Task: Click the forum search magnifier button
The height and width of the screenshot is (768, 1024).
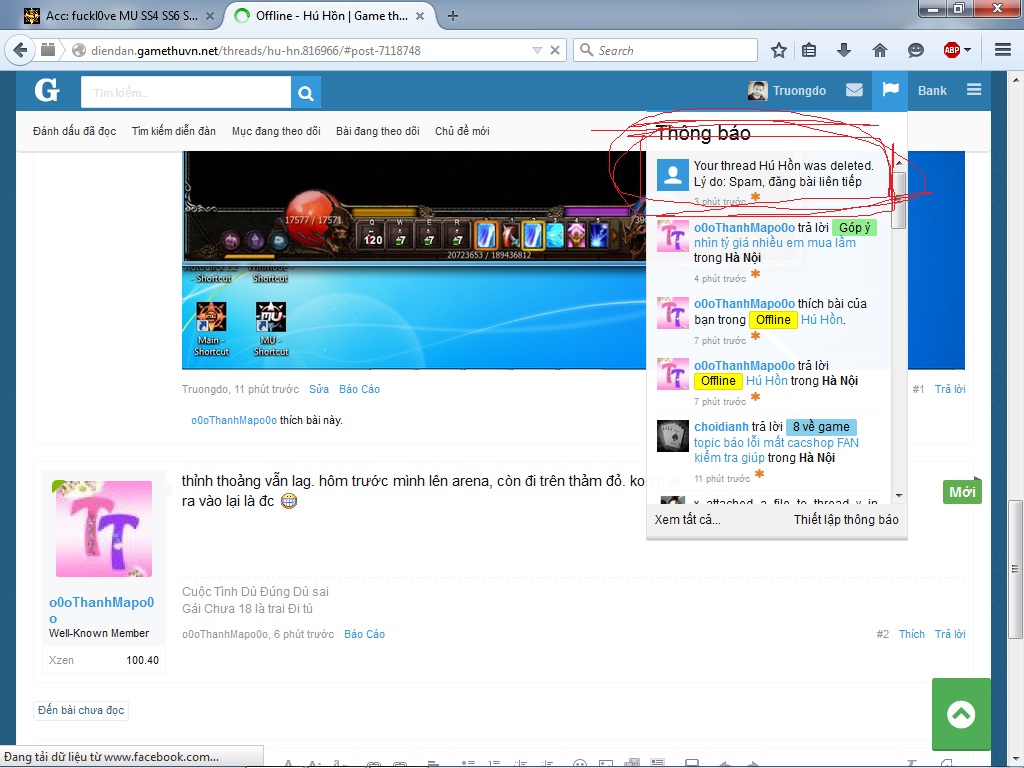Action: click(x=306, y=93)
